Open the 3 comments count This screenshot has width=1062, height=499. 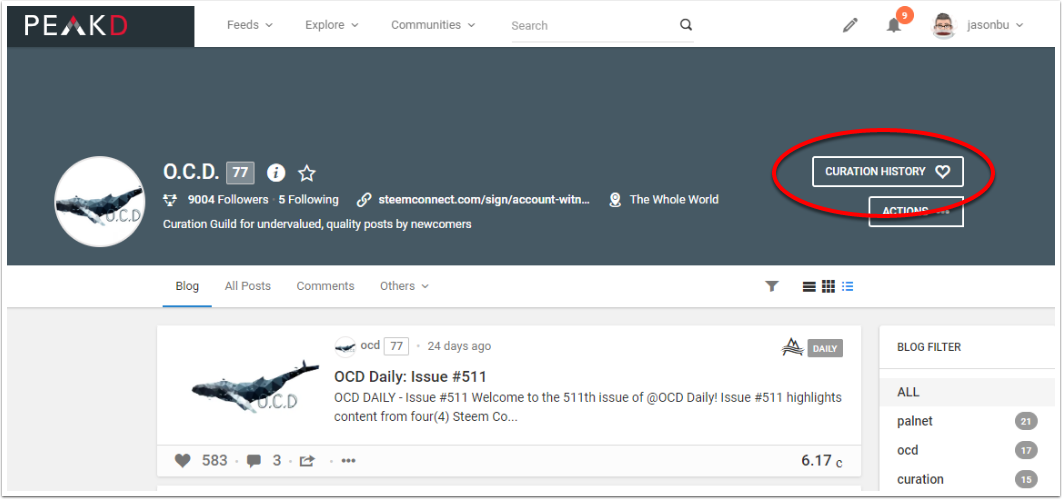pyautogui.click(x=276, y=461)
